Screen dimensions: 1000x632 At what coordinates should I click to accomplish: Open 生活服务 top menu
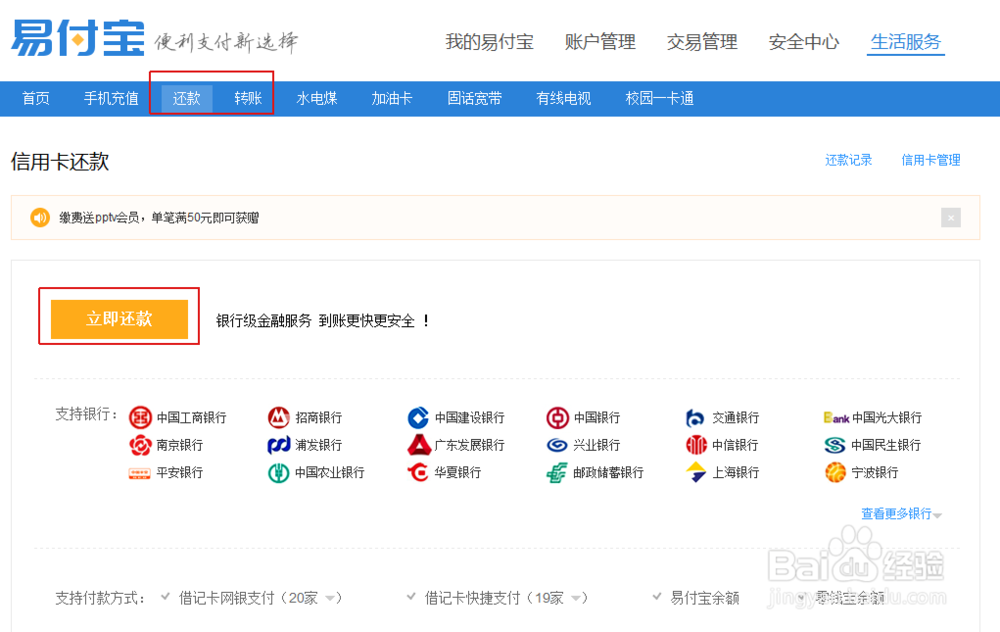point(906,42)
